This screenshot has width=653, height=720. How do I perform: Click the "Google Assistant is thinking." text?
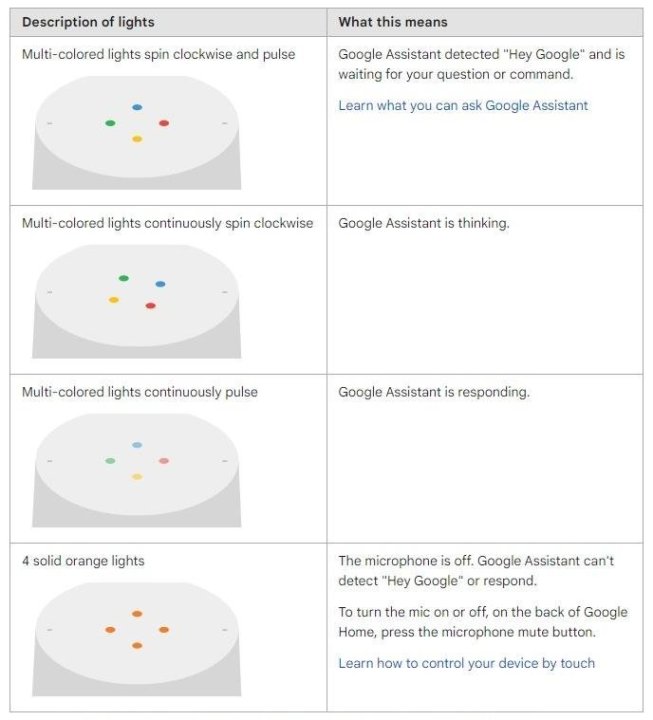pyautogui.click(x=423, y=223)
